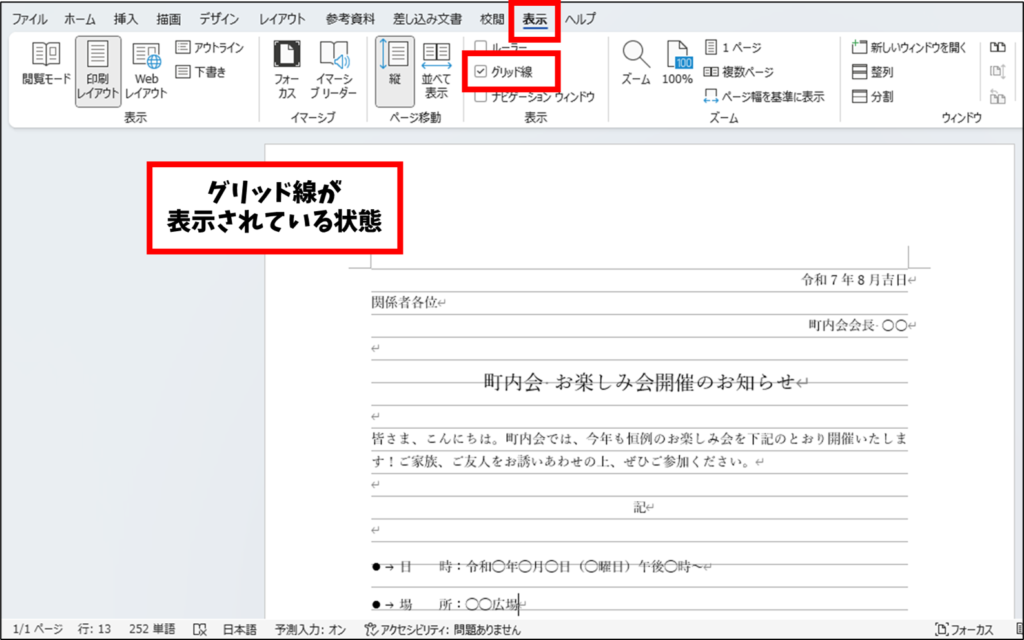Switch to the レイアウト (Layout) tab
Screen dimensions: 1024x640
coord(282,19)
